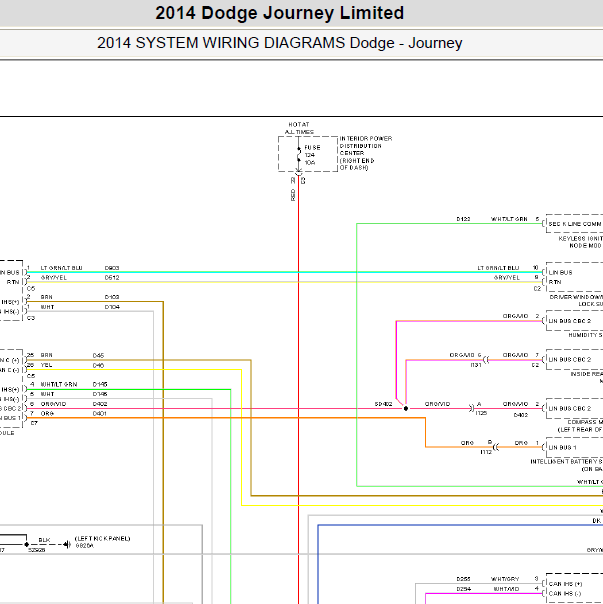Click the 'D46' circuit code
The image size is (603, 604).
[x=98, y=365]
